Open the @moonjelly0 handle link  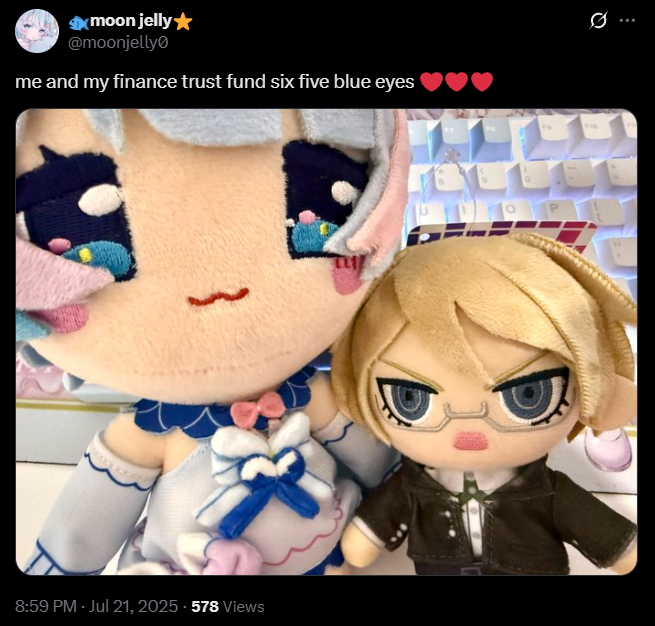pos(118,43)
